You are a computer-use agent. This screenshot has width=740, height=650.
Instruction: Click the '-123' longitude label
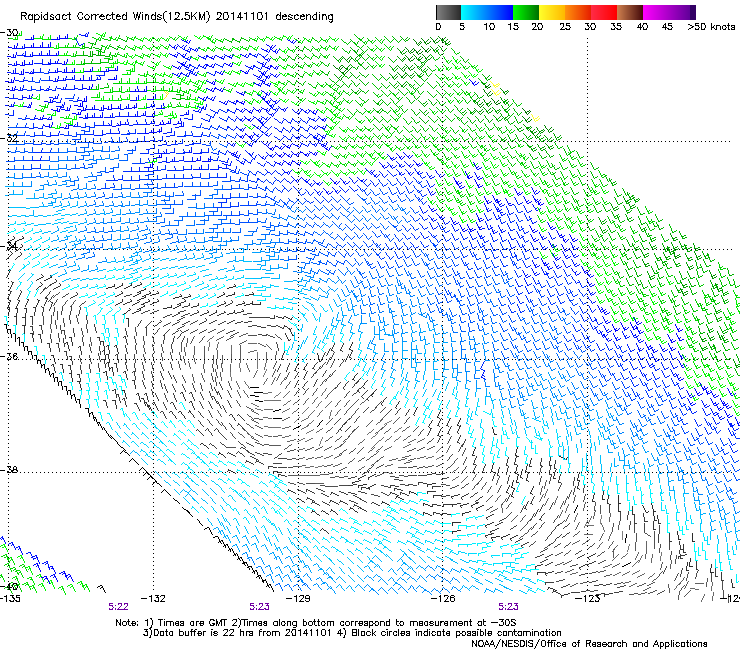point(588,599)
